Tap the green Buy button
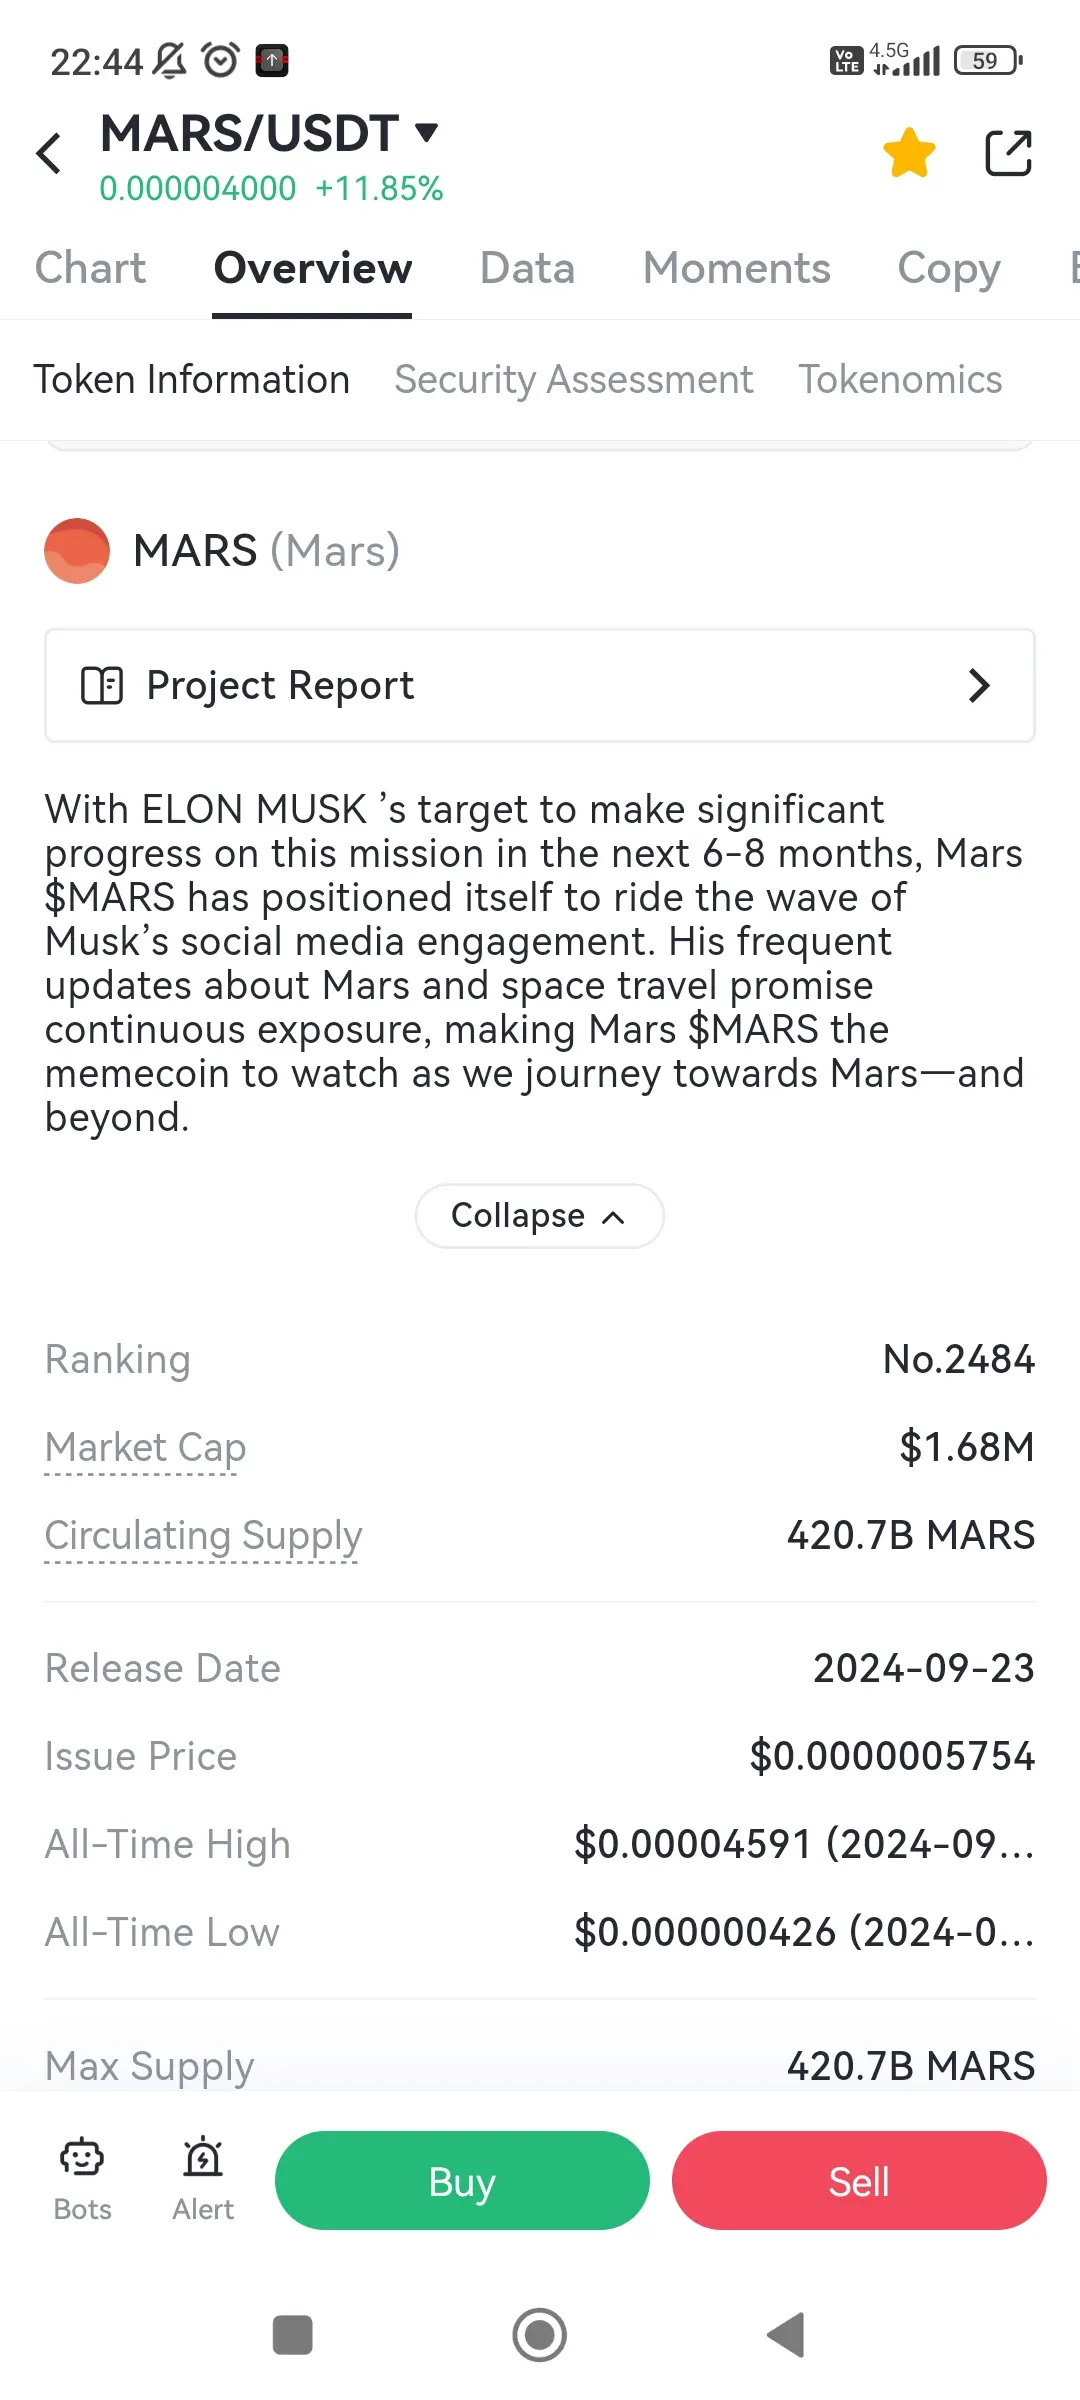1080x2400 pixels. [462, 2181]
